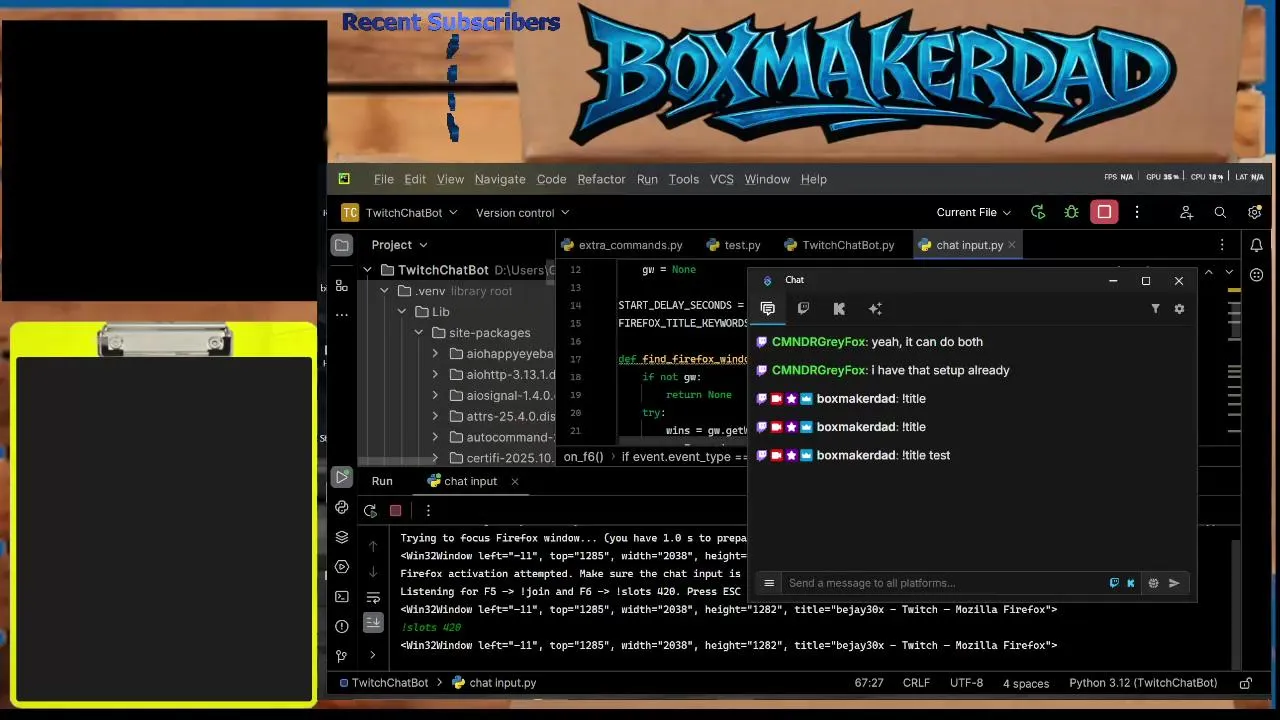The height and width of the screenshot is (720, 1280).
Task: Open the Tools menu
Action: [684, 179]
